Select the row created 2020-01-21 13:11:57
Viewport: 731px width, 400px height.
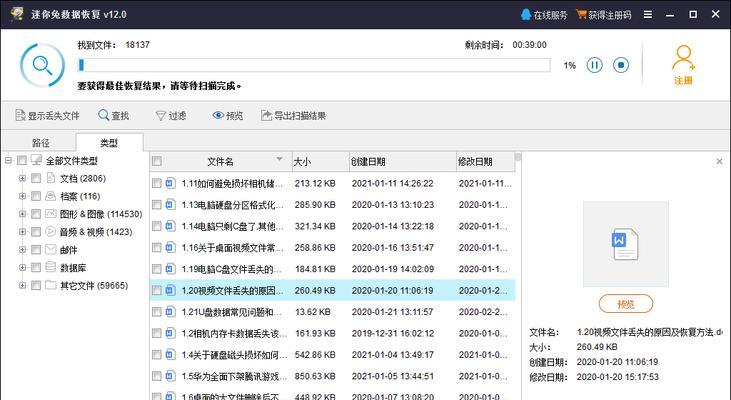[332, 311]
